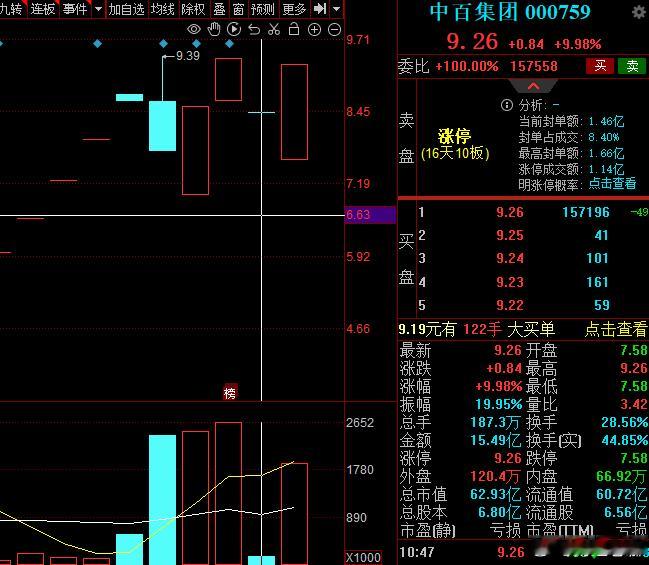Open the 预测 forecast tool
Viewport: 649px width, 565px height.
click(263, 9)
